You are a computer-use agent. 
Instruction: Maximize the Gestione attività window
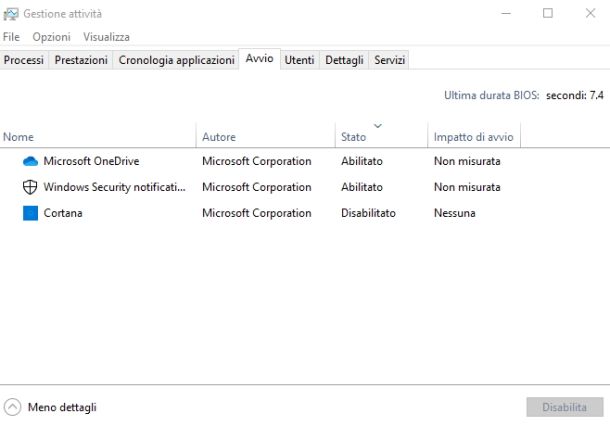coord(548,13)
